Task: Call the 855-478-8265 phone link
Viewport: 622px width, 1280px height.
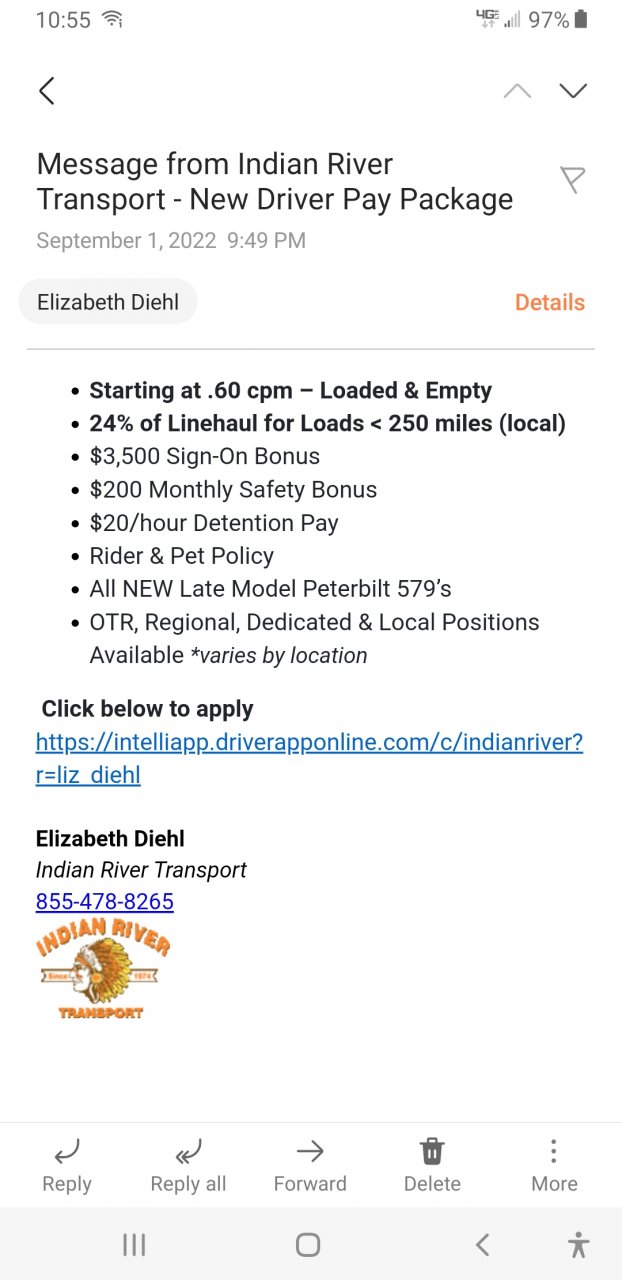Action: [105, 902]
